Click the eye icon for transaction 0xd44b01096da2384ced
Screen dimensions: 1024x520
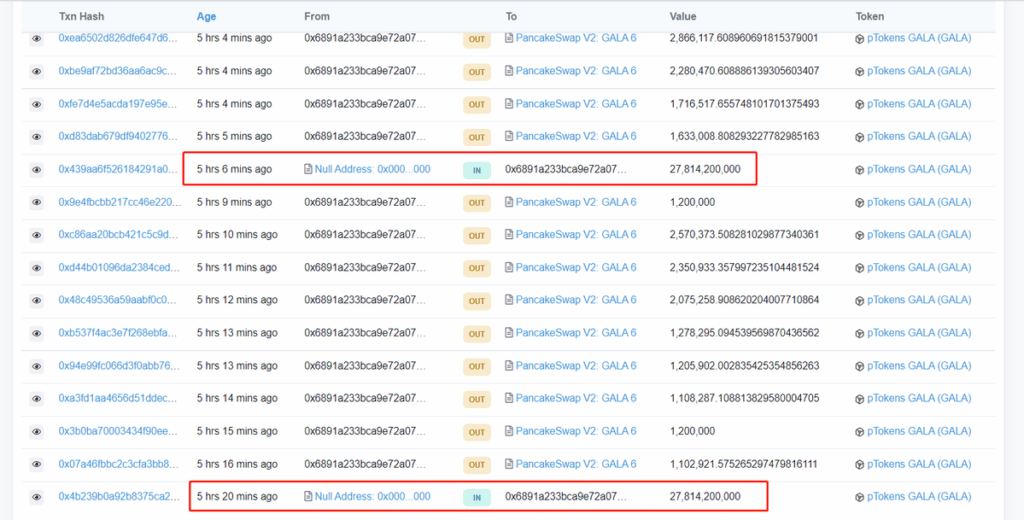tap(37, 268)
